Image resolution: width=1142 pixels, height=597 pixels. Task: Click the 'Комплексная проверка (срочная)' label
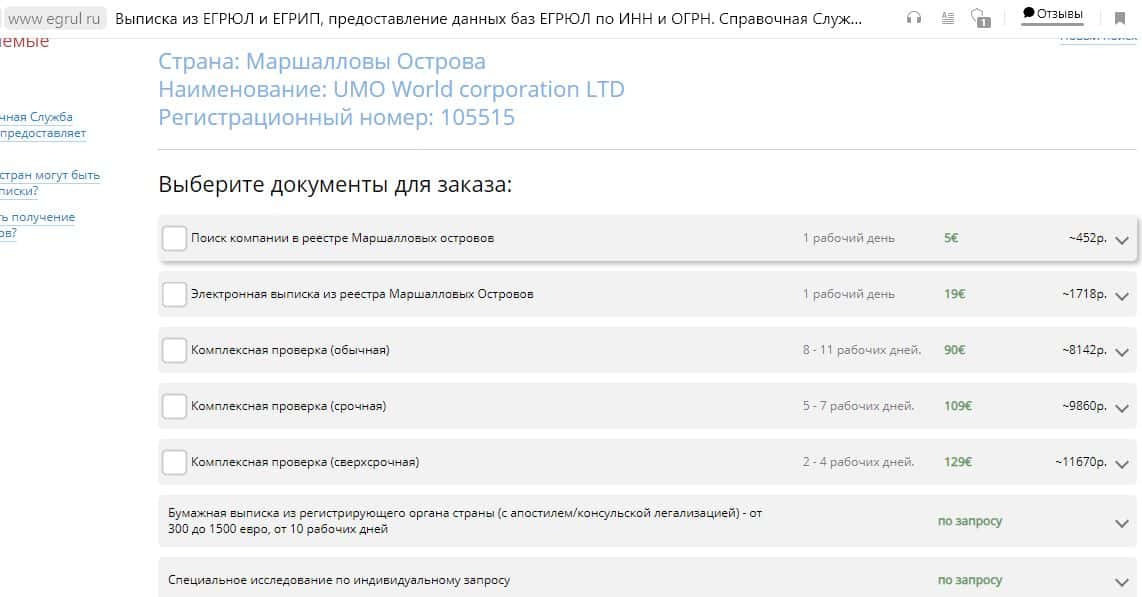tap(288, 406)
